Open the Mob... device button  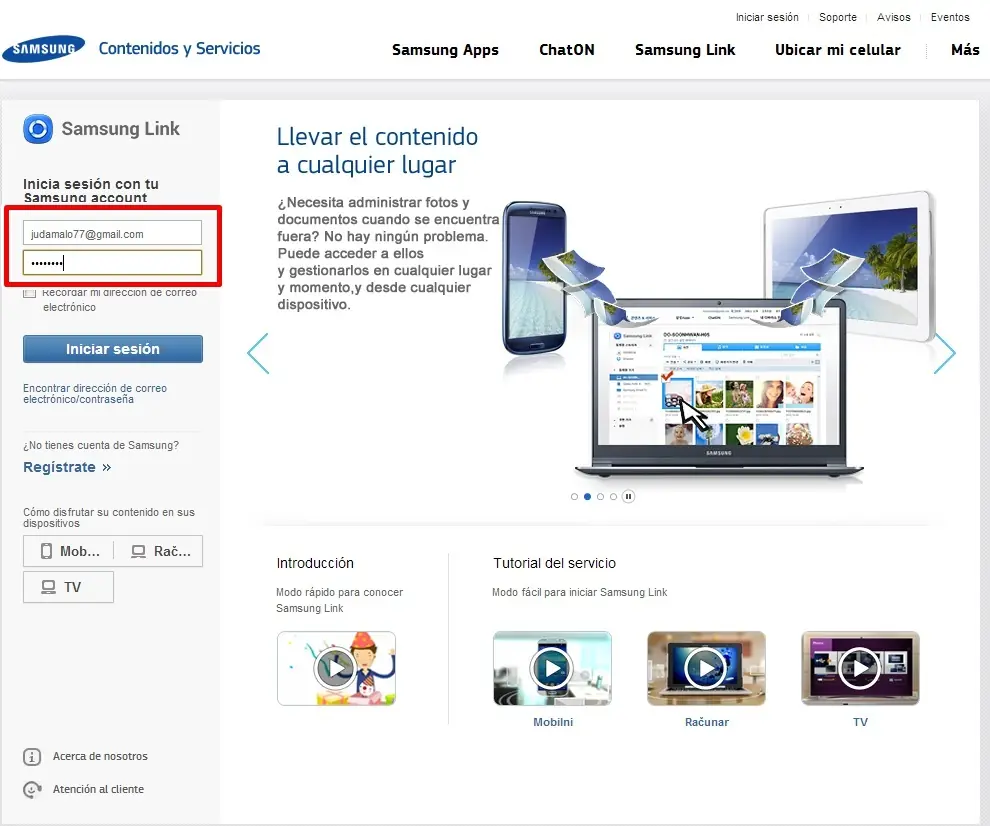coord(69,551)
